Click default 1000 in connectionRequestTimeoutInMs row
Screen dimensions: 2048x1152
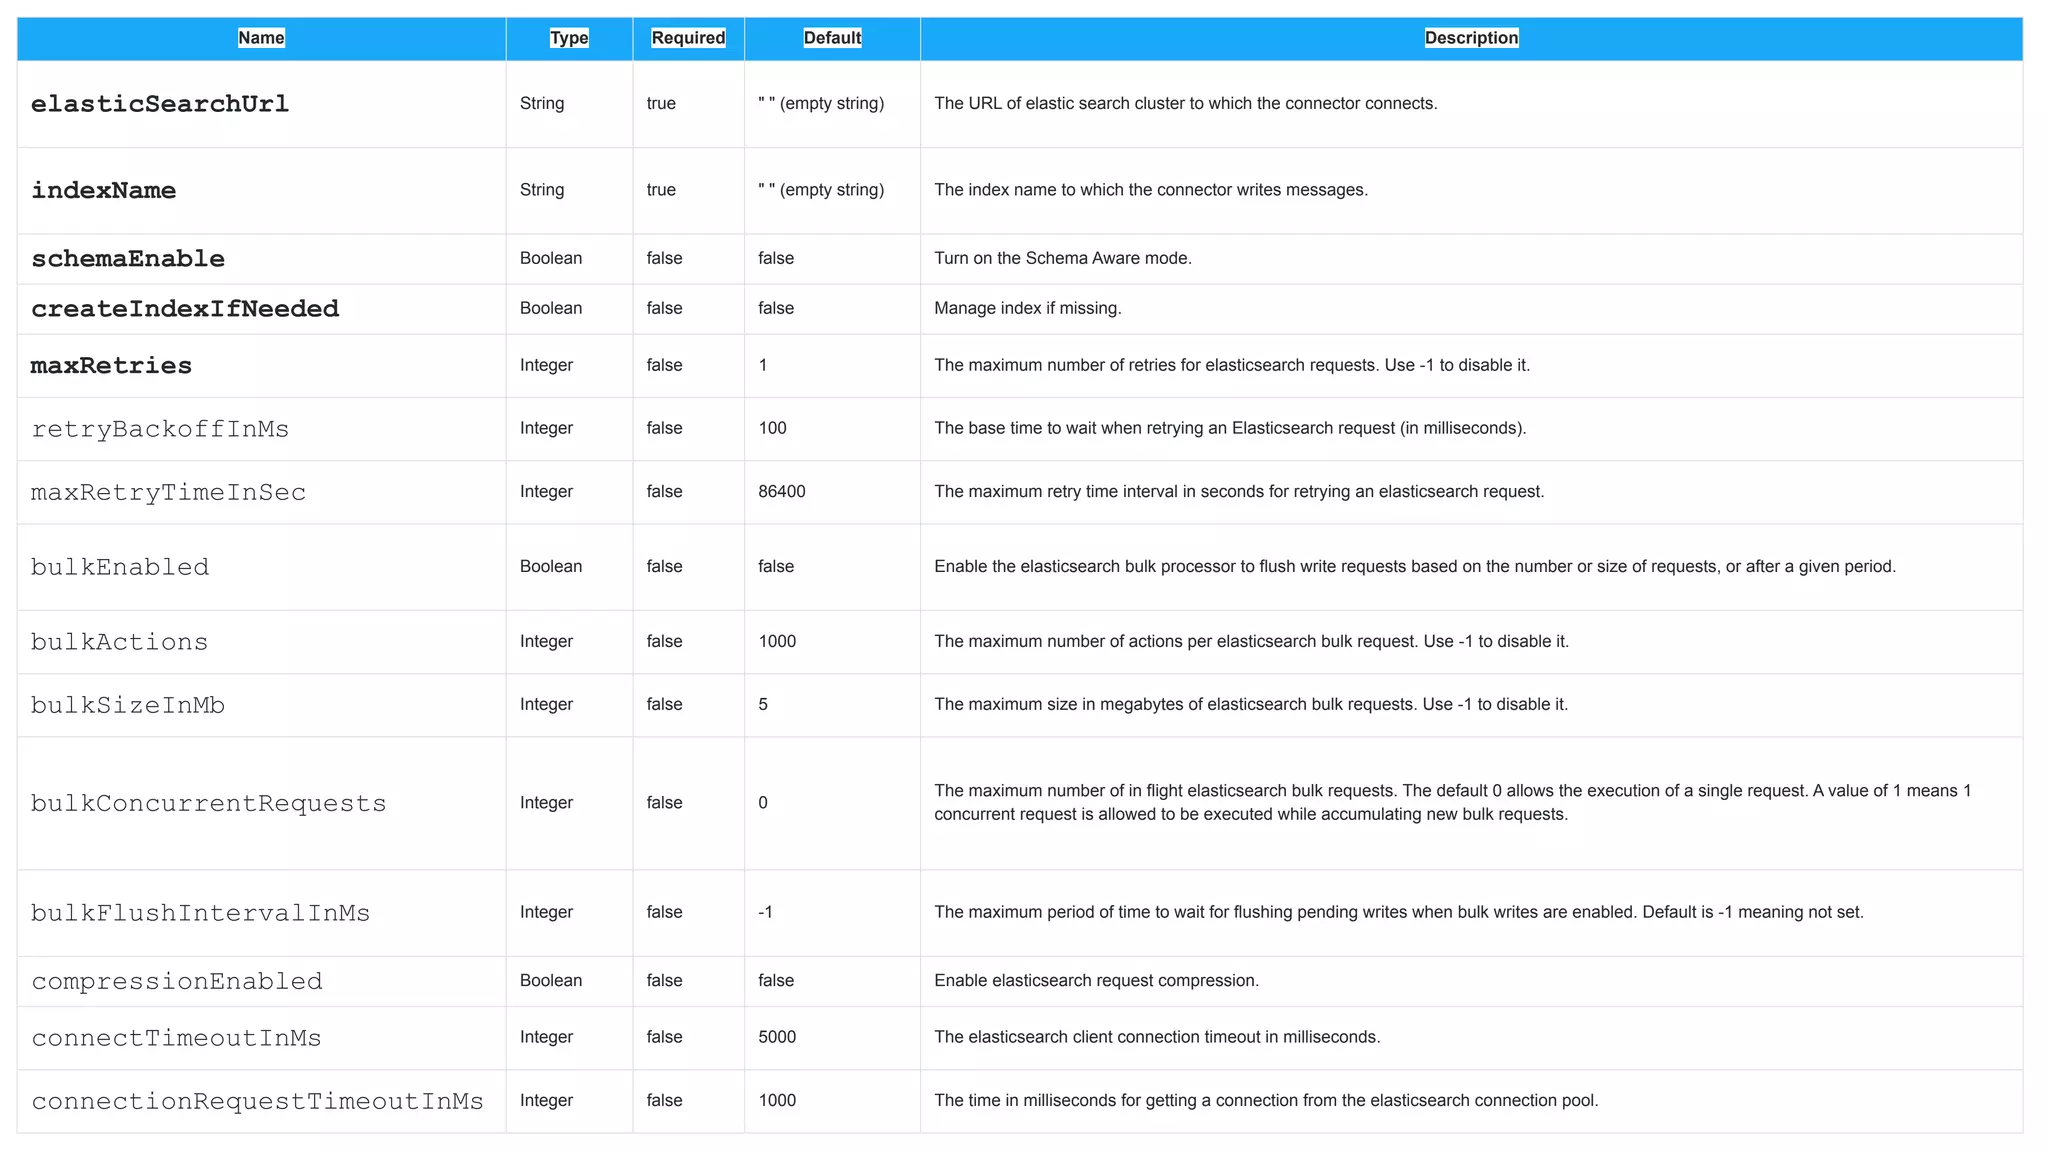777,1100
